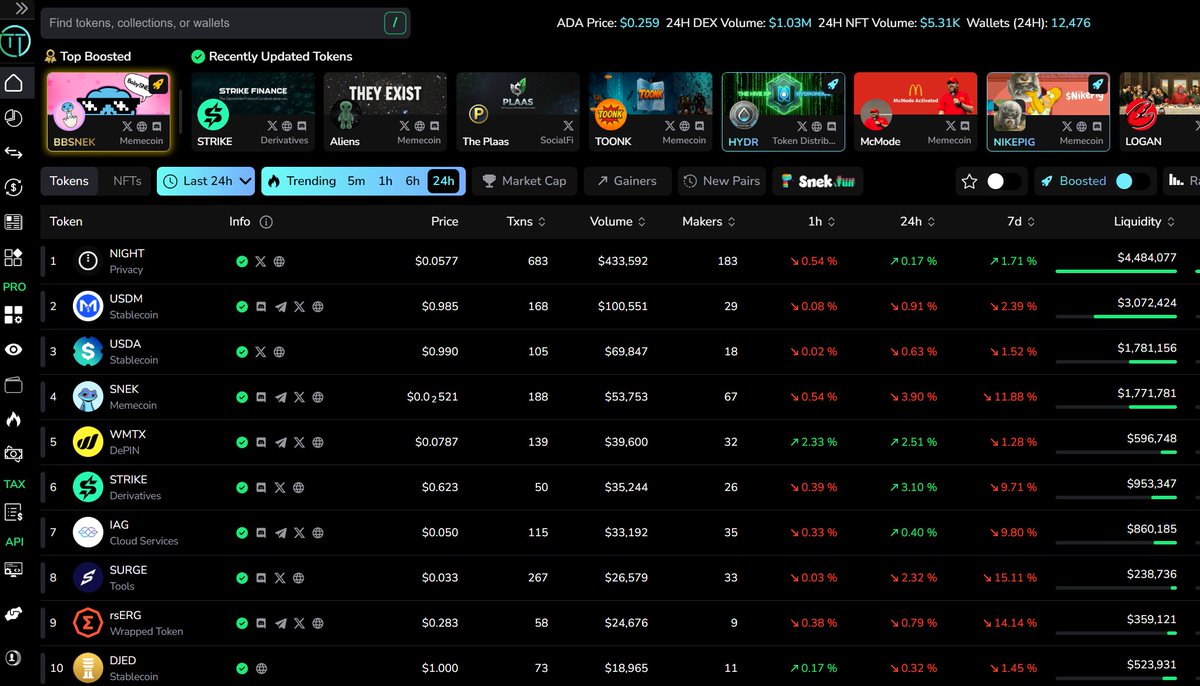
Task: Open the dollar-cycle sidebar icon
Action: click(x=14, y=187)
